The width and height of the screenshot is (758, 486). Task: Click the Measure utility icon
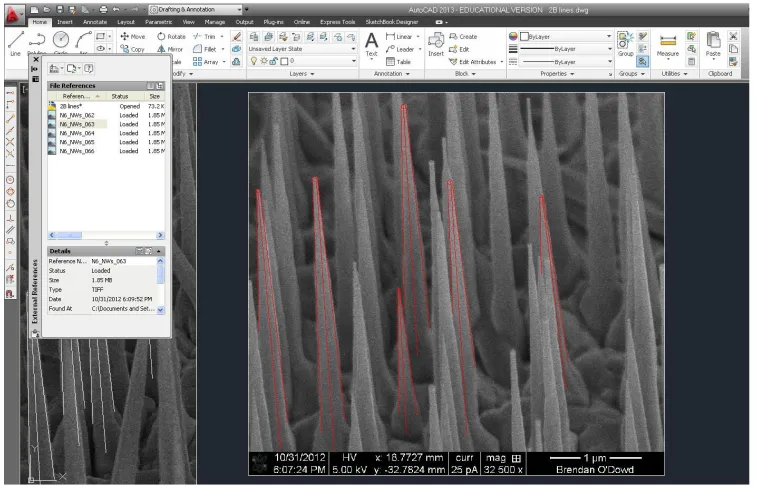click(668, 44)
